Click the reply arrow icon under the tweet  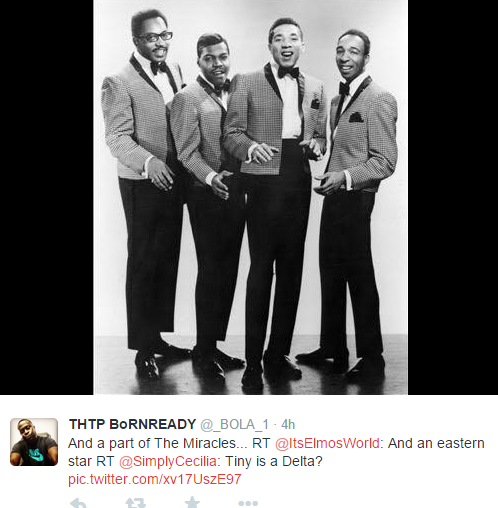(x=78, y=503)
